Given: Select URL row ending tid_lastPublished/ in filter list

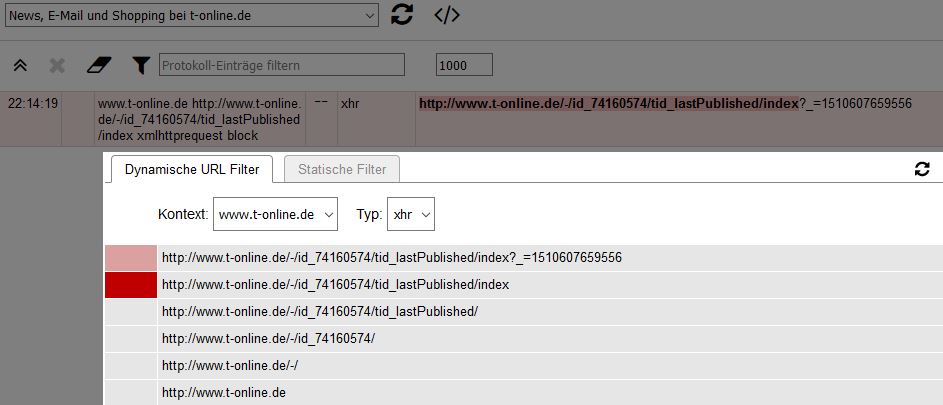Looking at the screenshot, I should tap(550, 312).
